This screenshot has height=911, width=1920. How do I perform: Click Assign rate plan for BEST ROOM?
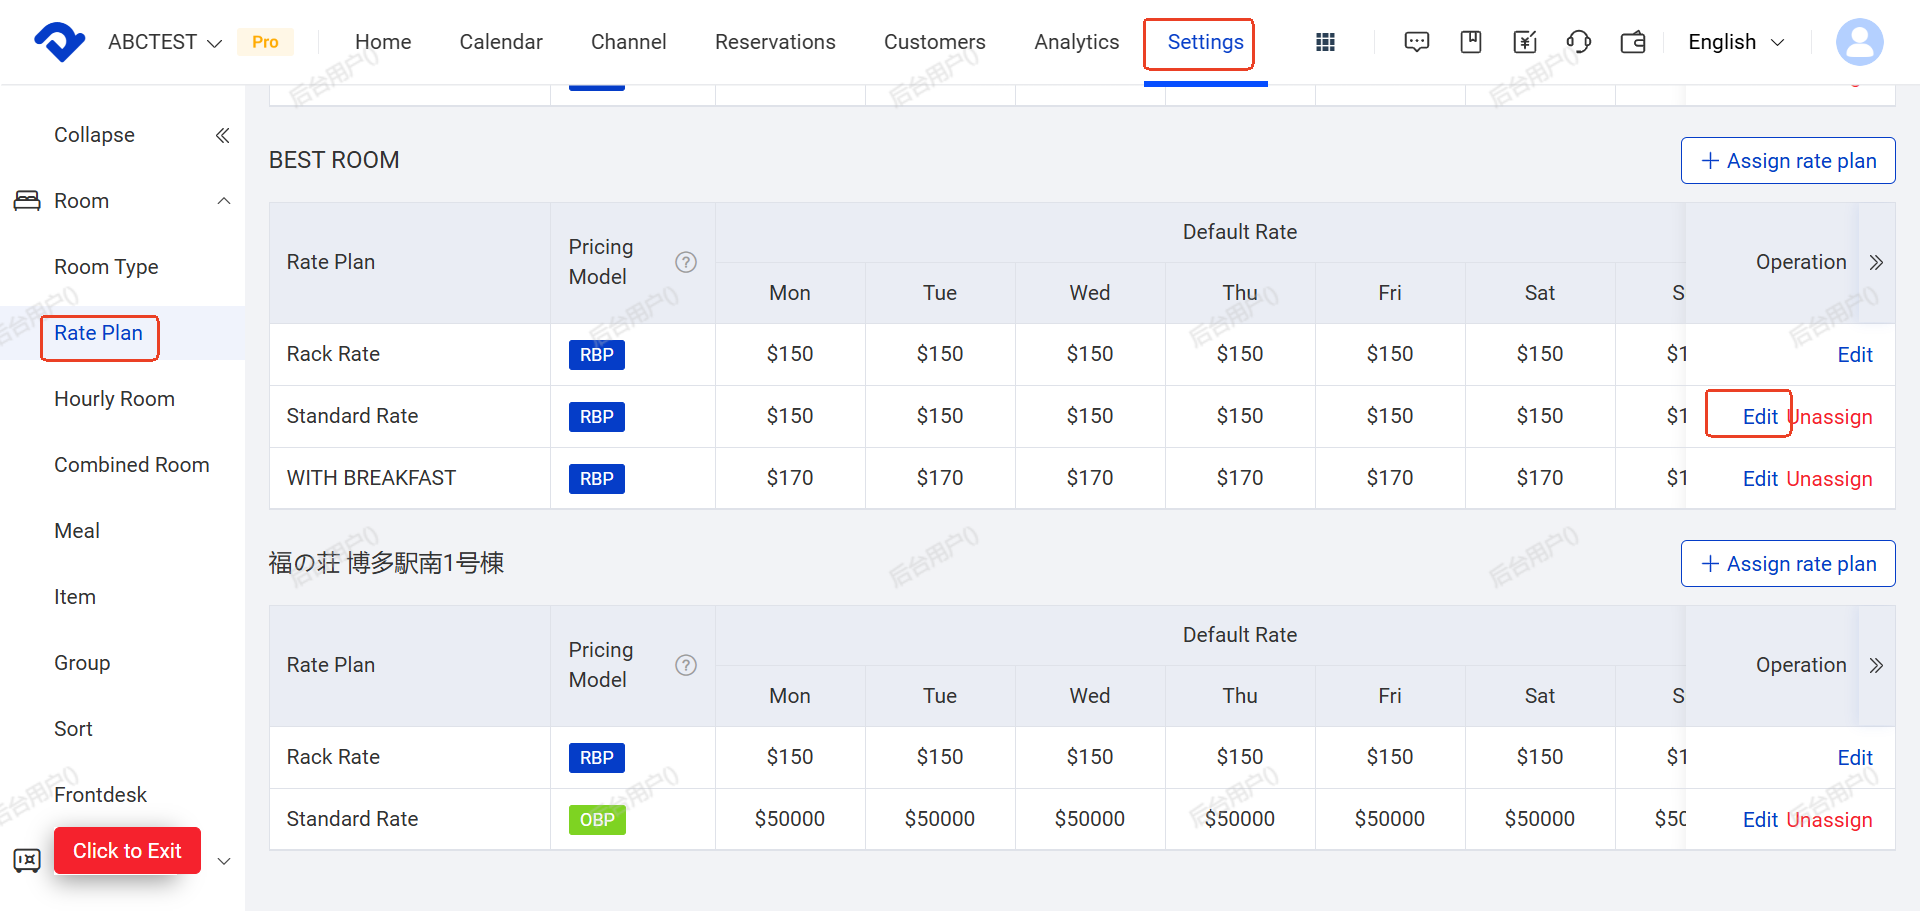pyautogui.click(x=1788, y=161)
